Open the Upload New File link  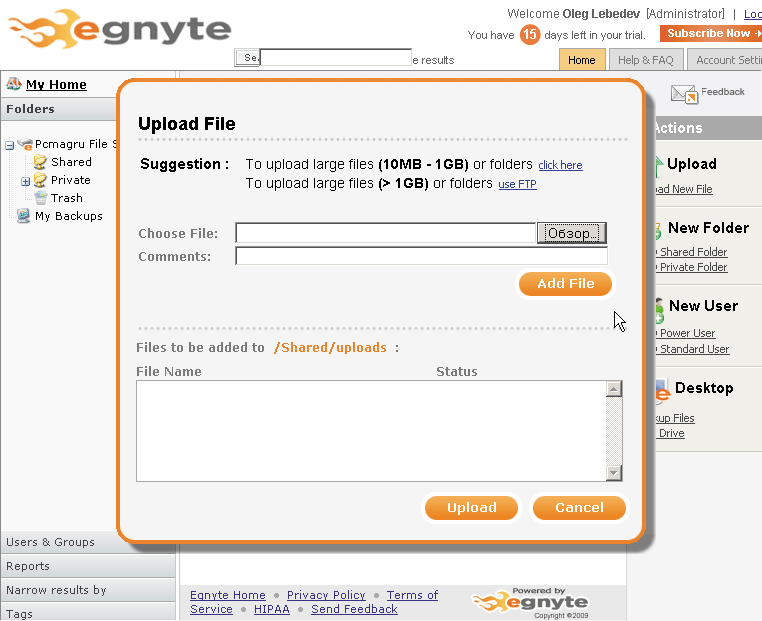click(684, 189)
